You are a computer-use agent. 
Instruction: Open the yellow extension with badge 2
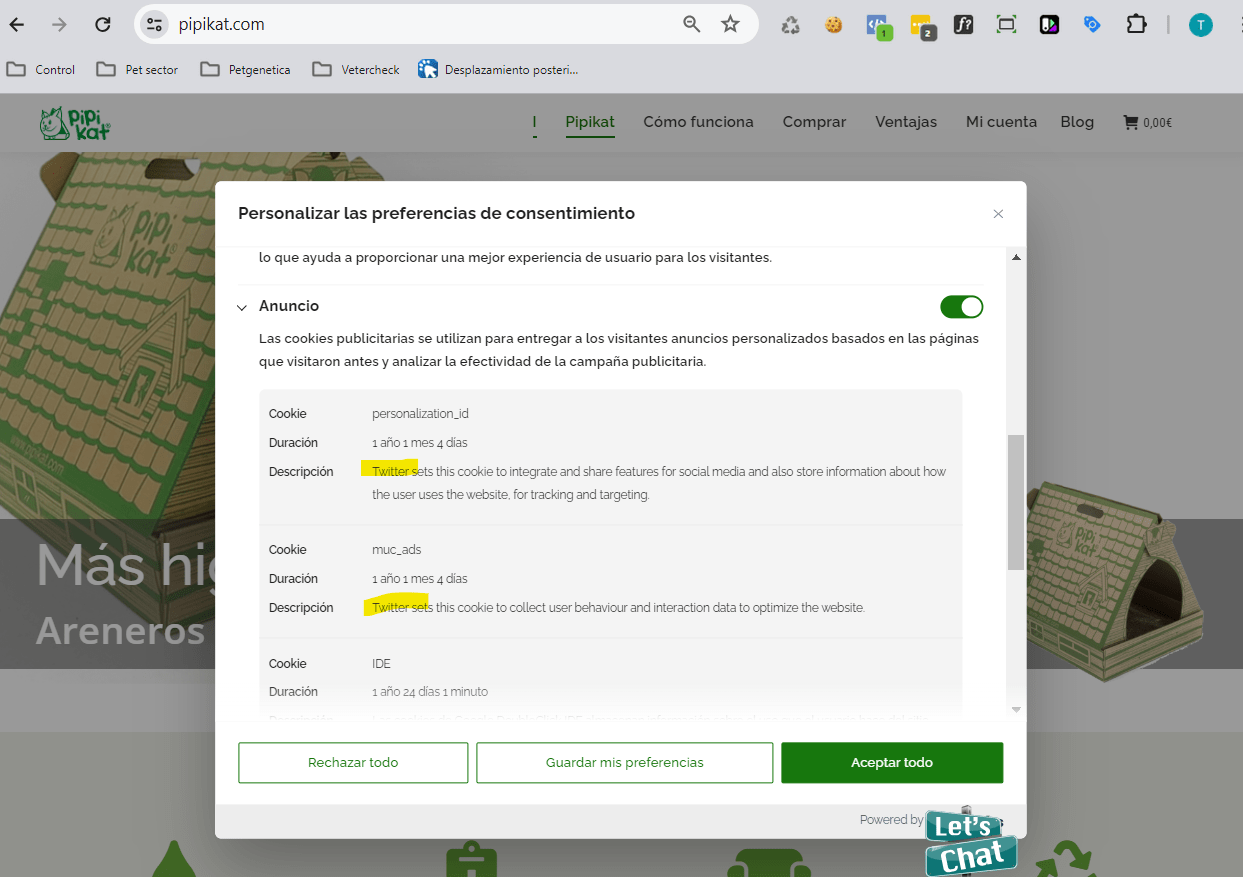pyautogui.click(x=922, y=26)
